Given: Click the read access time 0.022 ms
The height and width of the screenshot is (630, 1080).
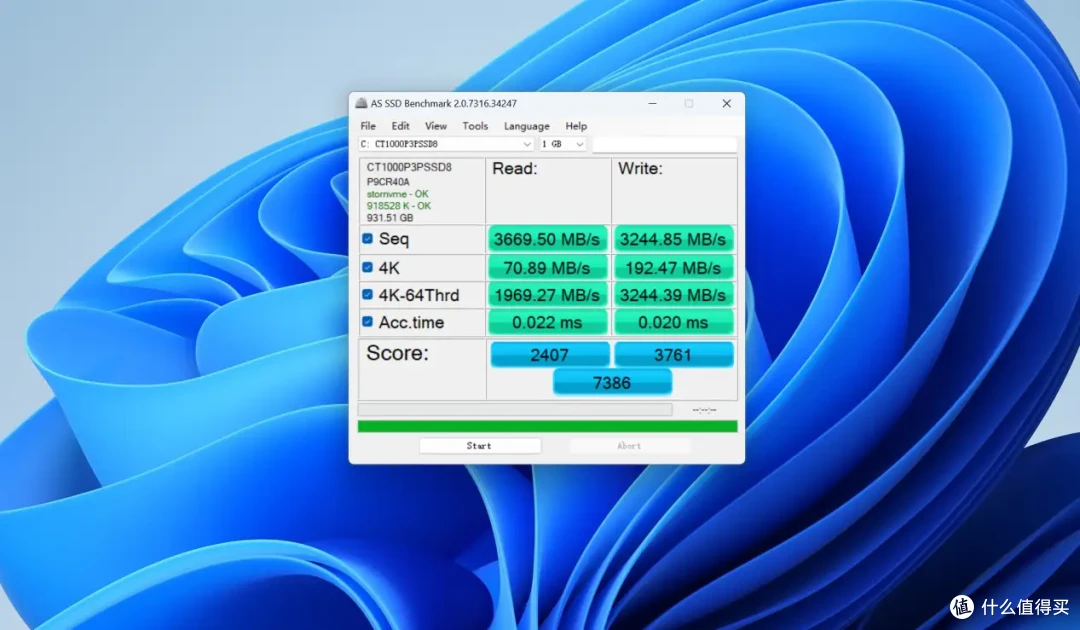Looking at the screenshot, I should [x=547, y=322].
